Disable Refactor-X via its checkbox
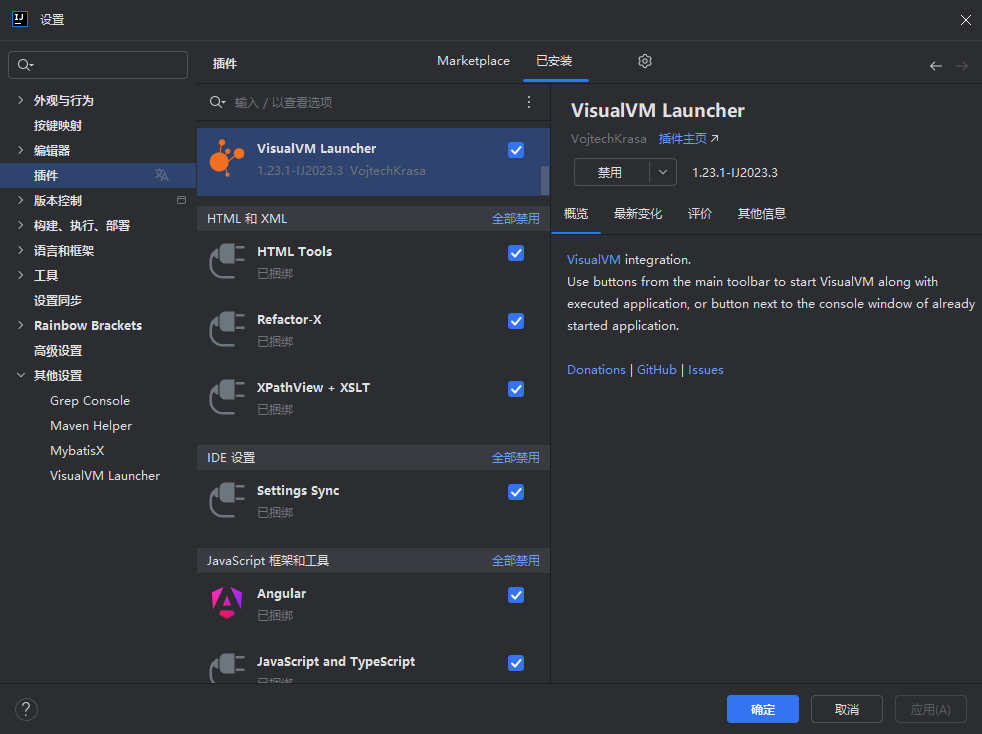Image resolution: width=982 pixels, height=734 pixels. (516, 321)
